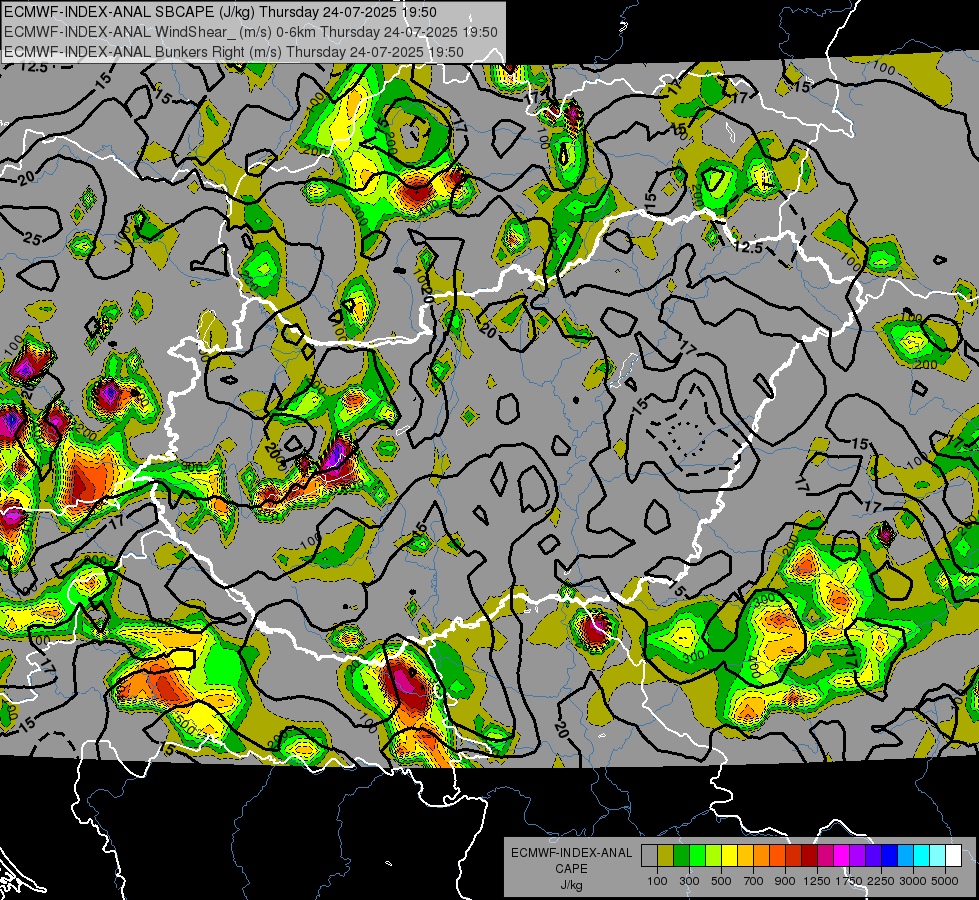This screenshot has width=979, height=900.
Task: Click the '100' legend tick value
Action: coord(657,881)
